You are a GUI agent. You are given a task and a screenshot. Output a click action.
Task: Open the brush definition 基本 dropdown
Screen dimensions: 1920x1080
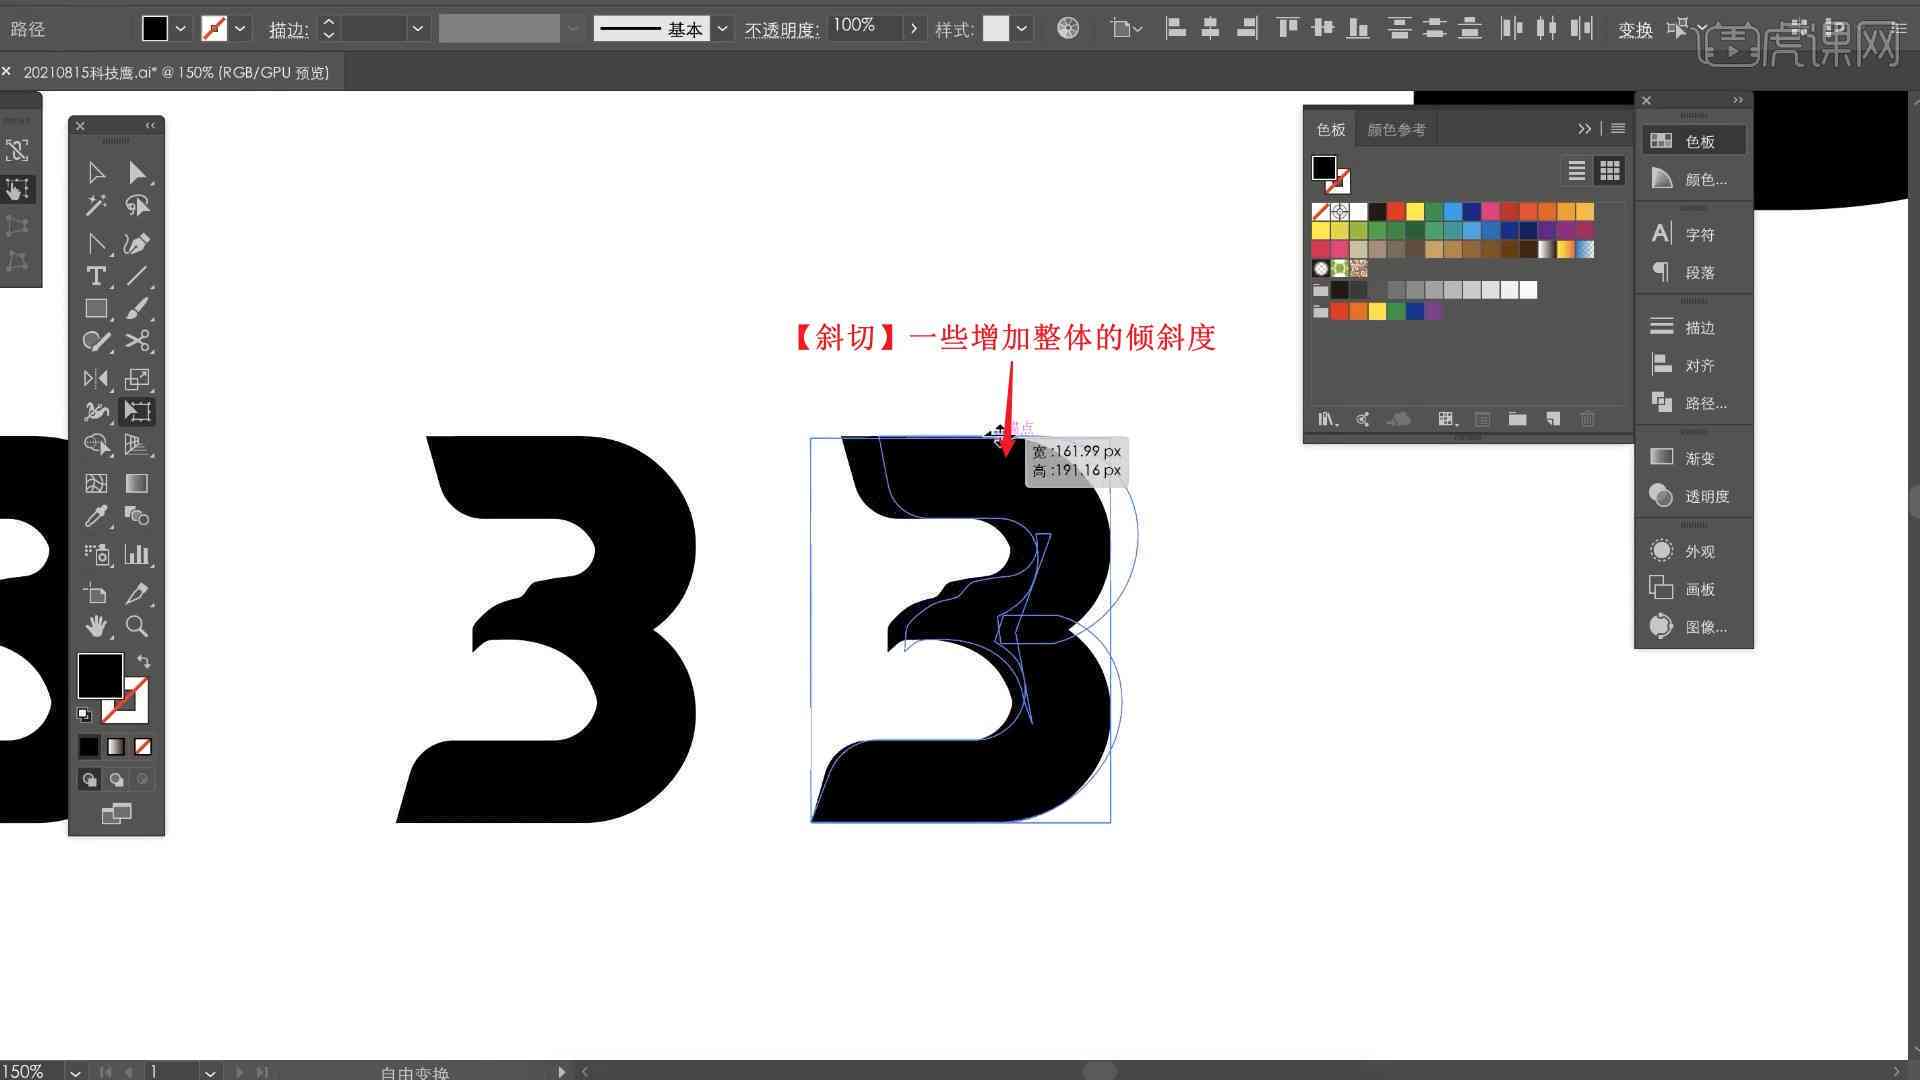pyautogui.click(x=723, y=29)
